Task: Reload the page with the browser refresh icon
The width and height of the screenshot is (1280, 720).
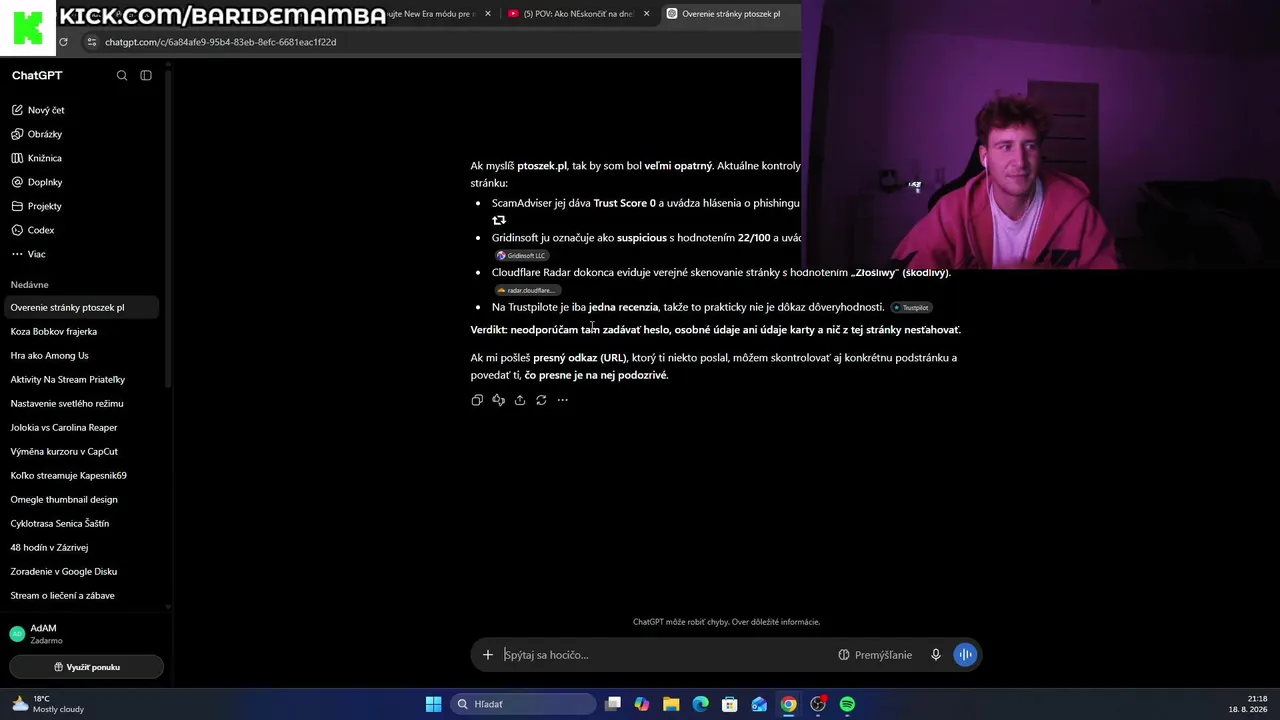Action: click(63, 42)
